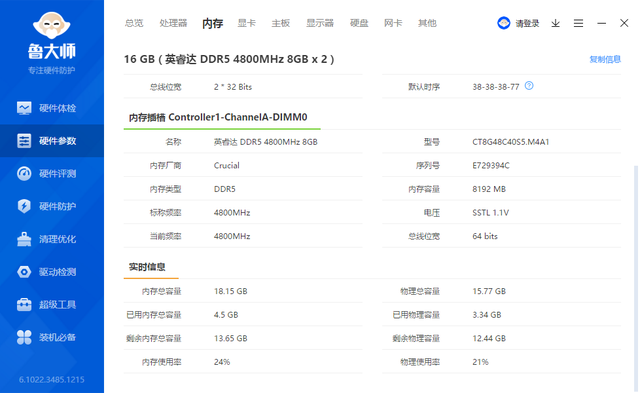Click the 64 bits bus width value

coord(485,236)
